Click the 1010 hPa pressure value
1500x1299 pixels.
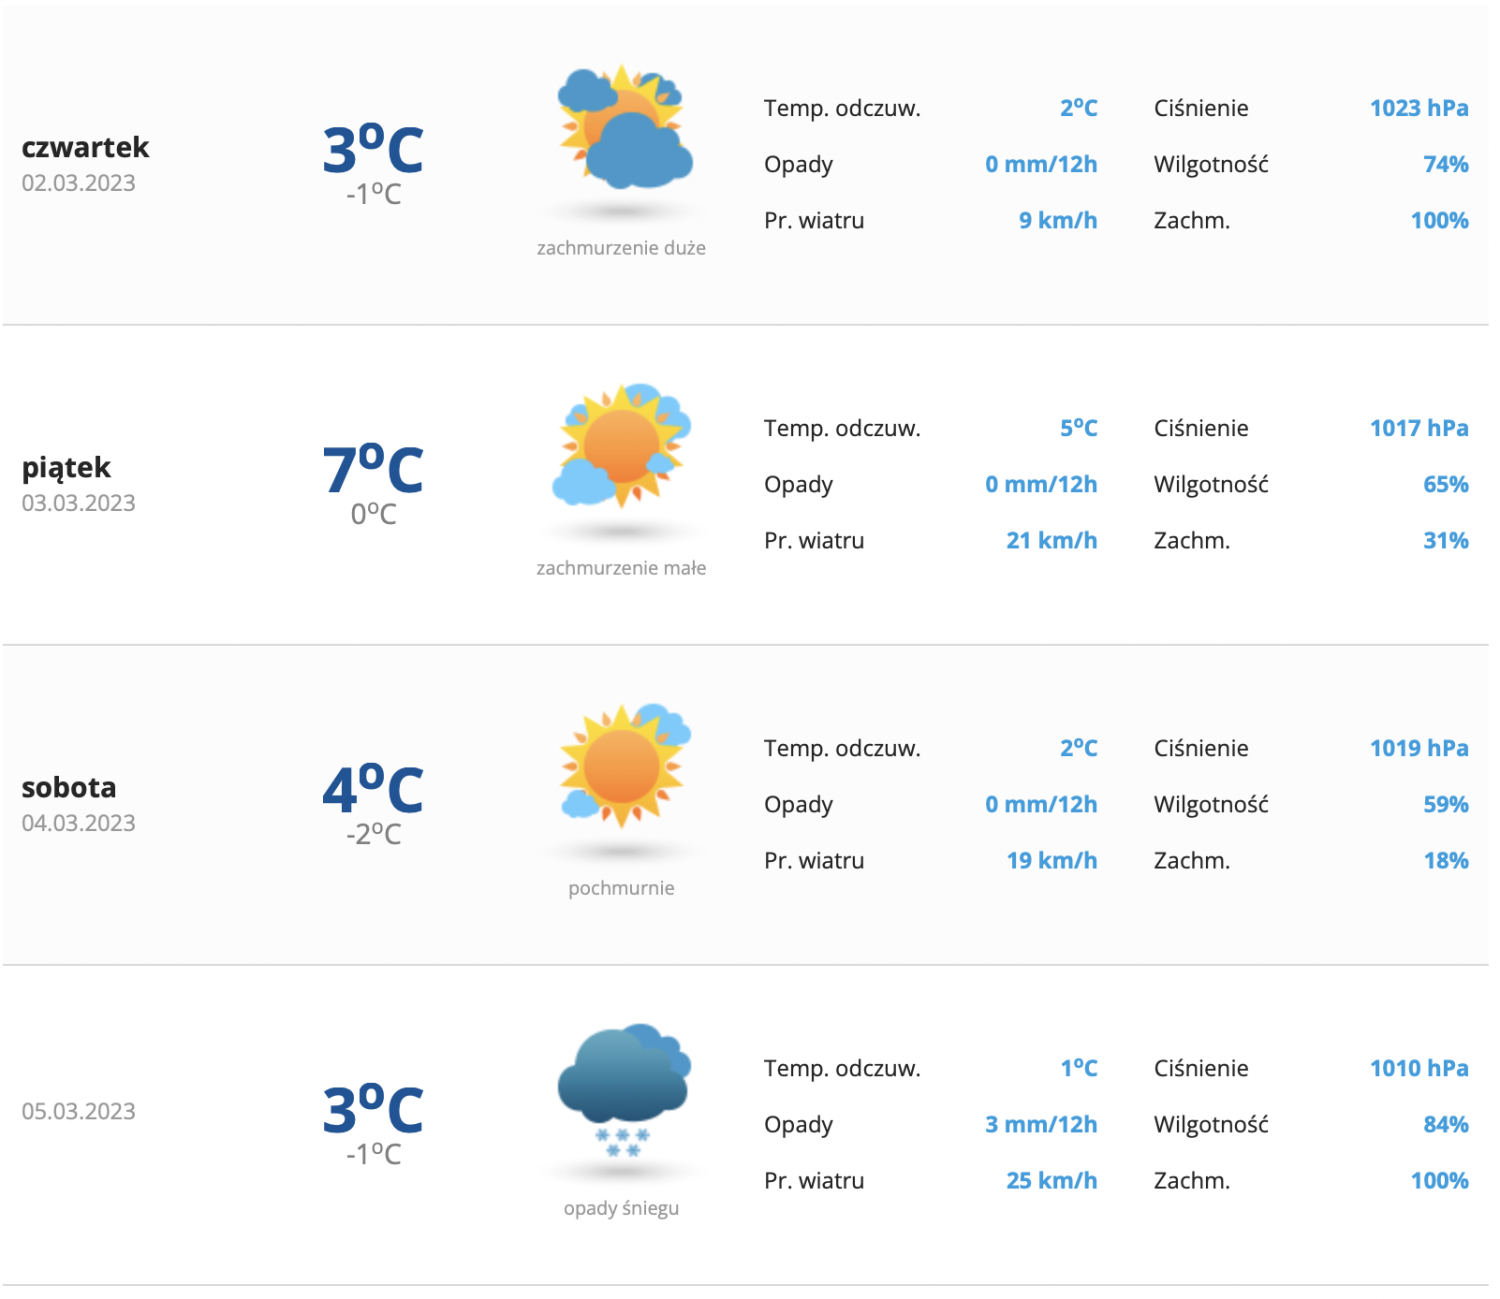tap(1419, 1068)
